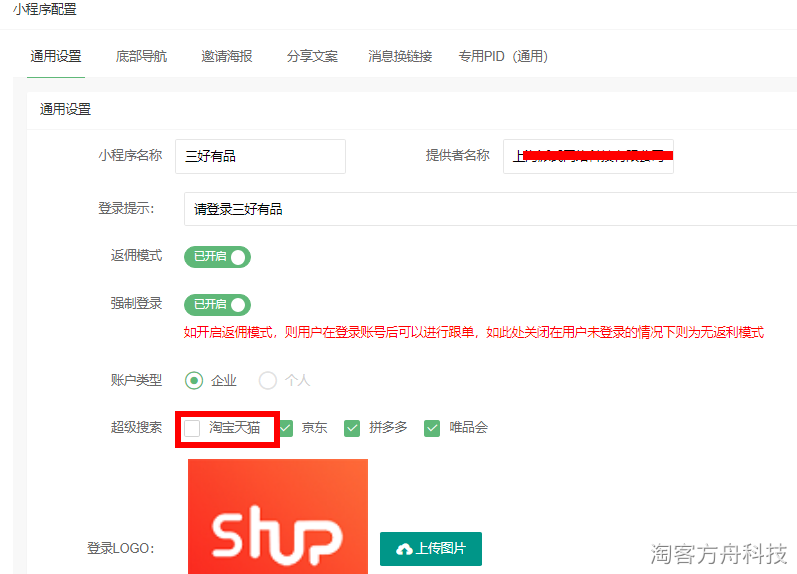Check the 淘宝天猫 checkbox
Viewport: 797px width, 574px height.
coord(192,428)
